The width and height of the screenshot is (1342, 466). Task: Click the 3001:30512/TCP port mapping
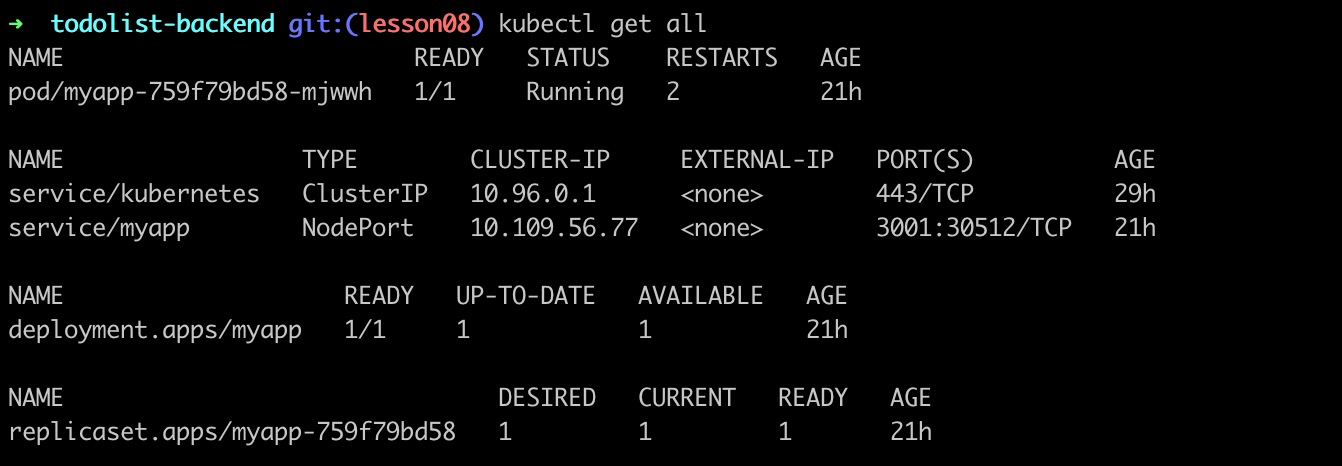tap(974, 228)
